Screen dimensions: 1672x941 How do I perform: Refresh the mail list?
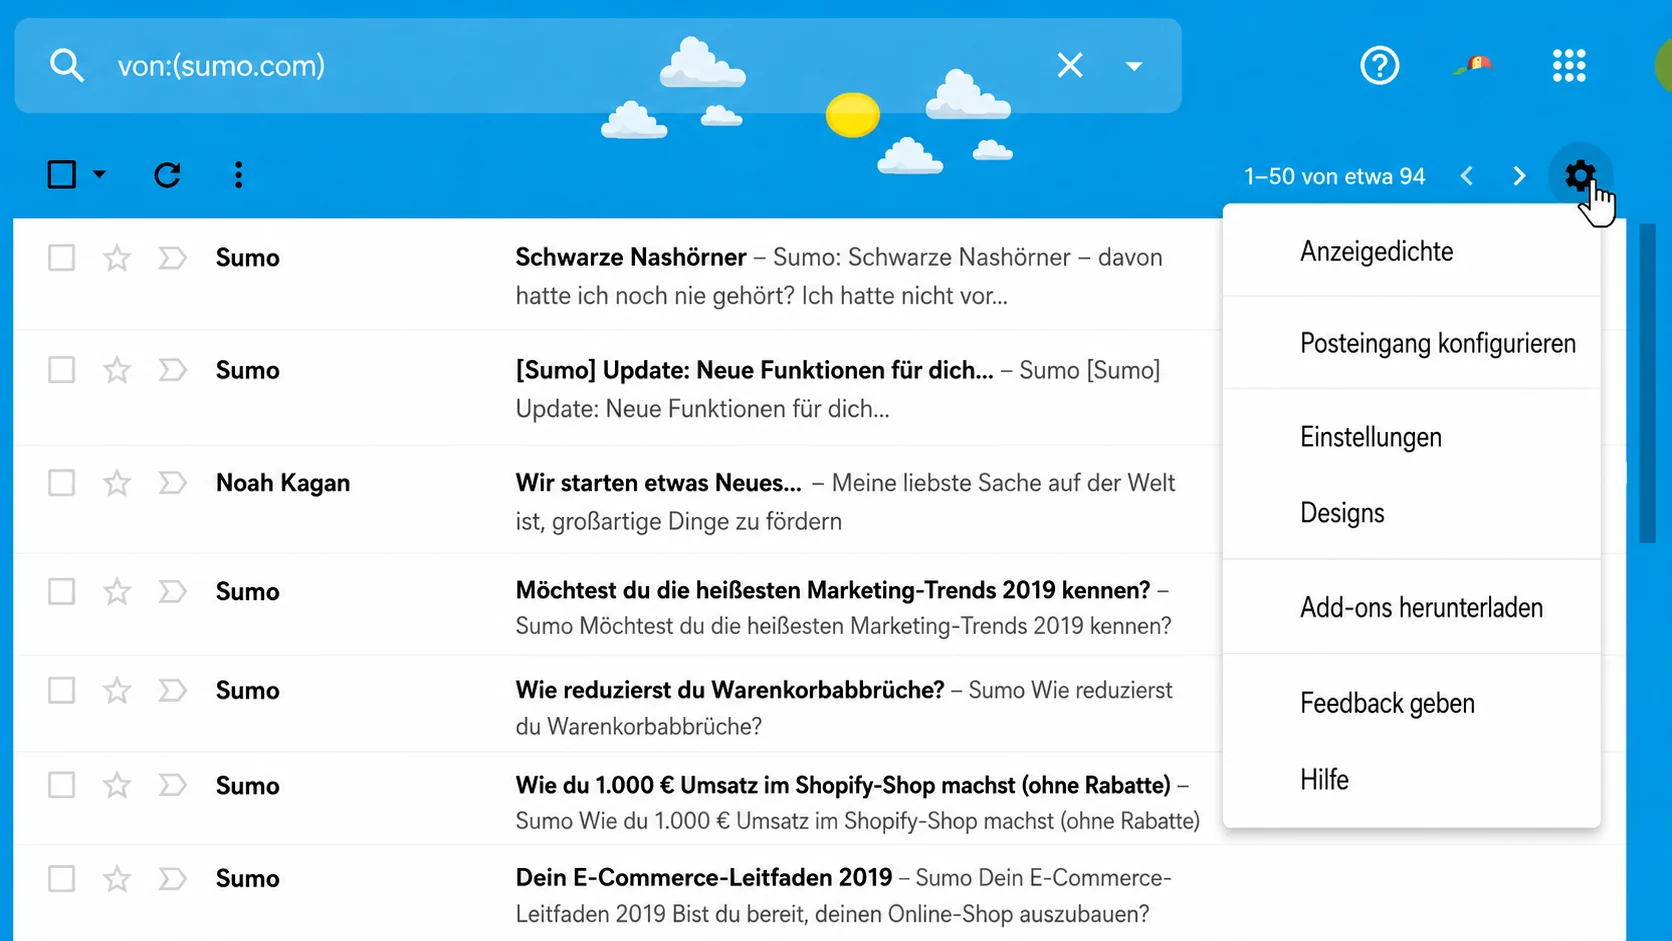coord(167,175)
